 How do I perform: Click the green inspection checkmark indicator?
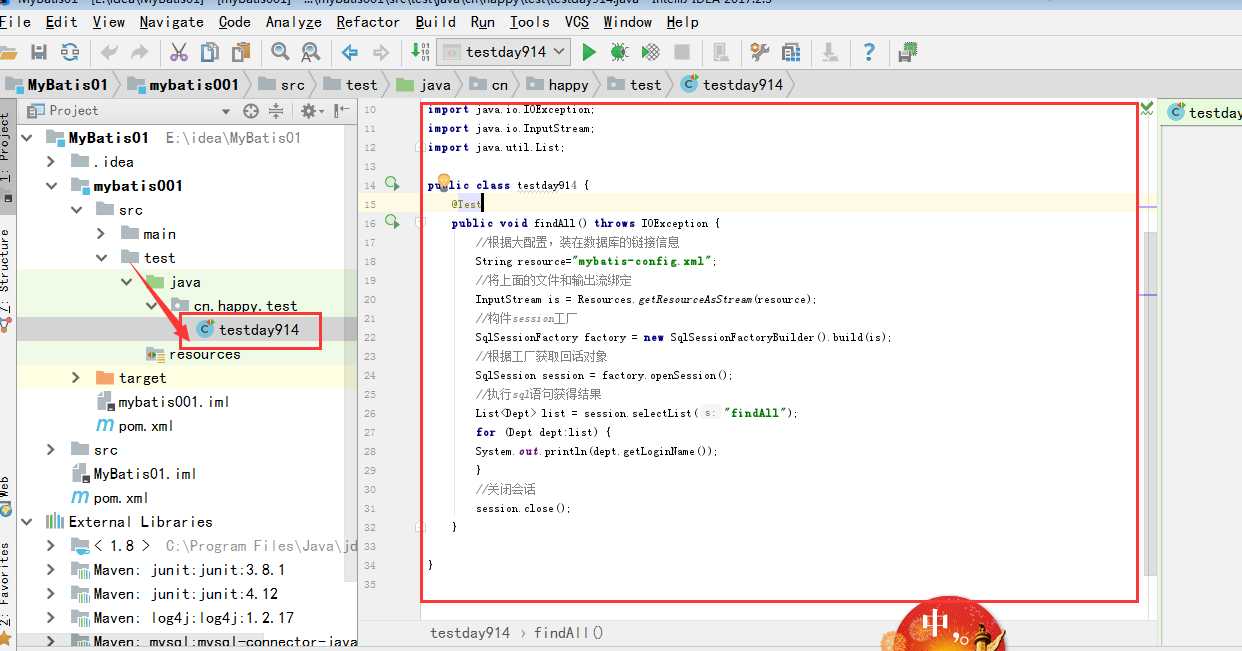click(1147, 108)
